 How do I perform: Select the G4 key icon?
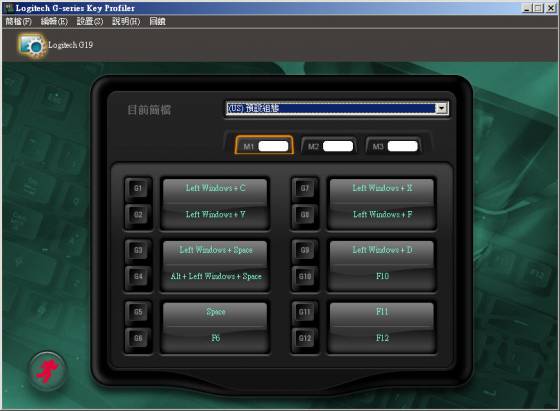(x=138, y=276)
